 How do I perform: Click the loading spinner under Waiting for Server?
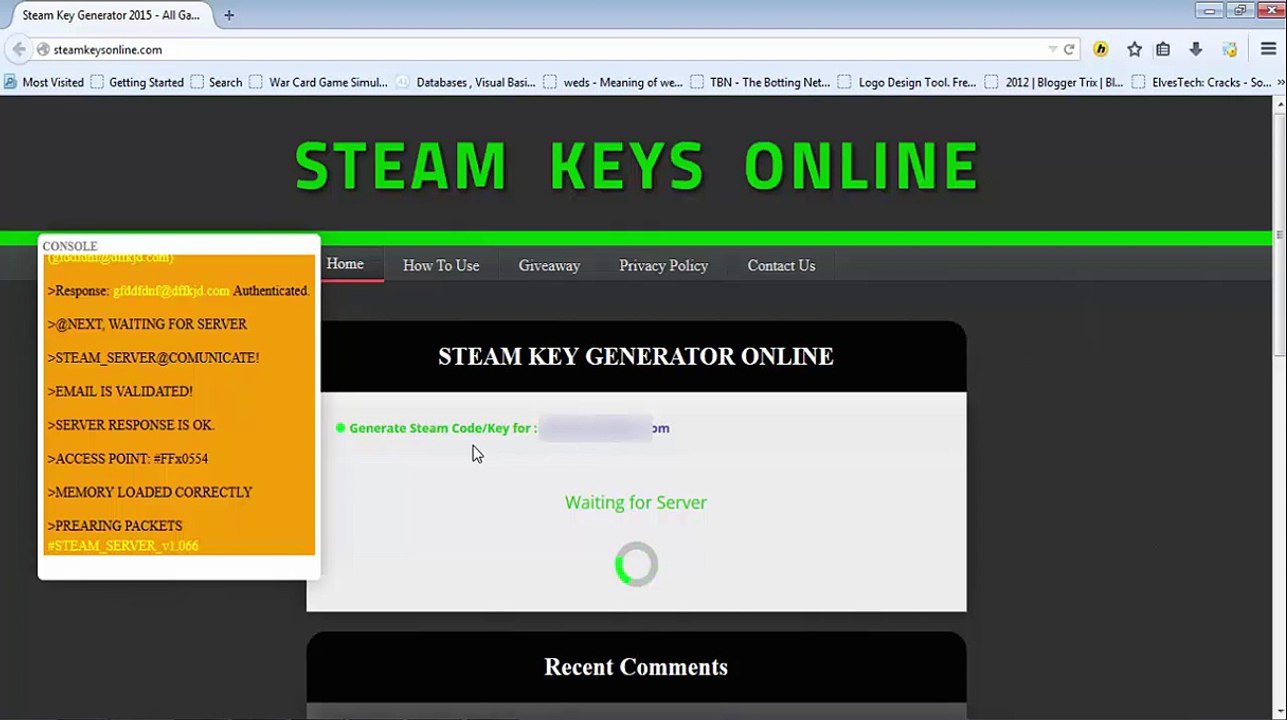636,565
